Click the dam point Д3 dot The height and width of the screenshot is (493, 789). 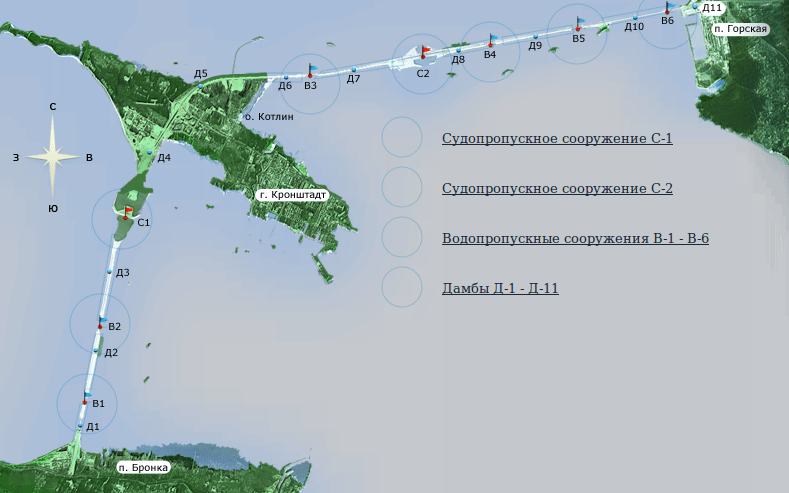[110, 272]
